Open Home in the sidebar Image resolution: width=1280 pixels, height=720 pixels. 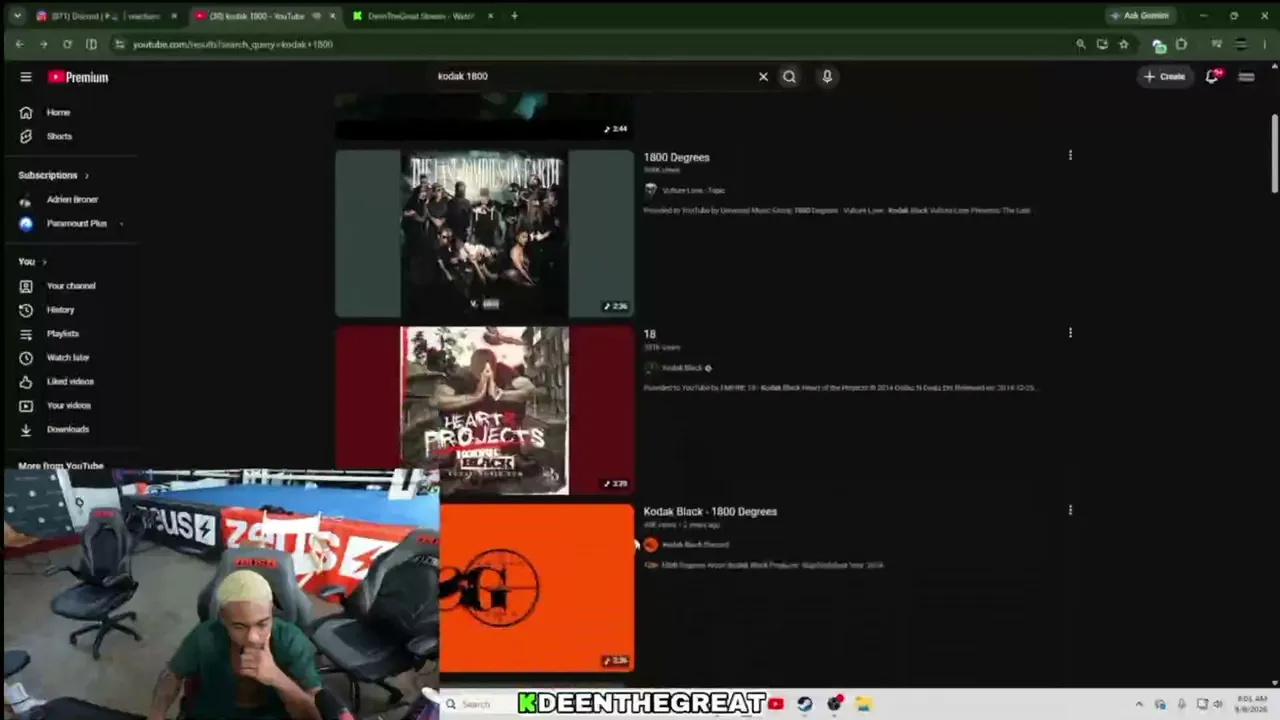(x=58, y=112)
